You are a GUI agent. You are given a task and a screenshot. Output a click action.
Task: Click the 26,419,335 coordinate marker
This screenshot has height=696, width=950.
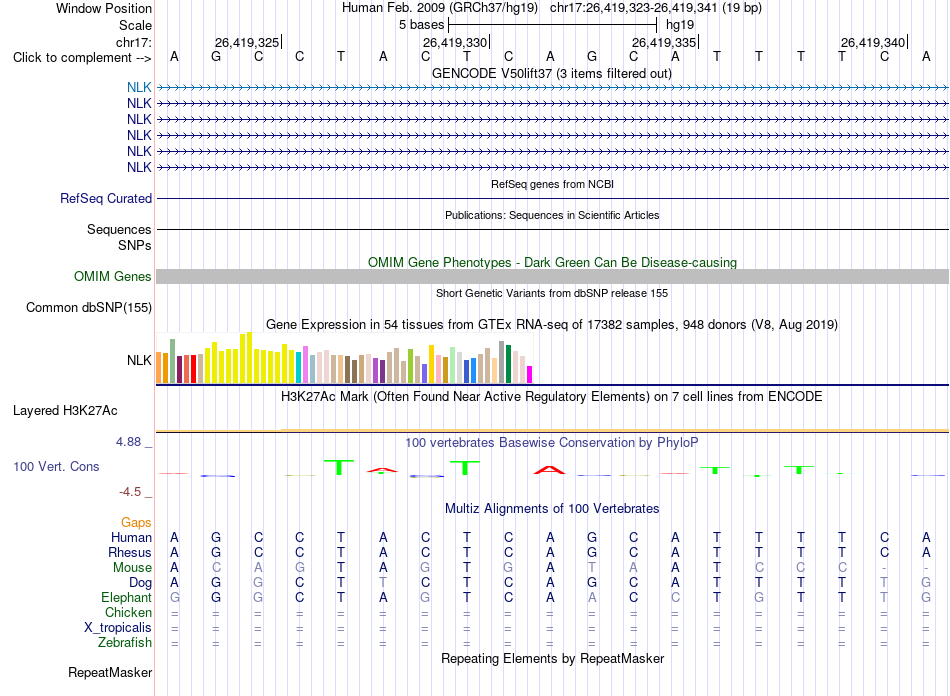point(664,42)
